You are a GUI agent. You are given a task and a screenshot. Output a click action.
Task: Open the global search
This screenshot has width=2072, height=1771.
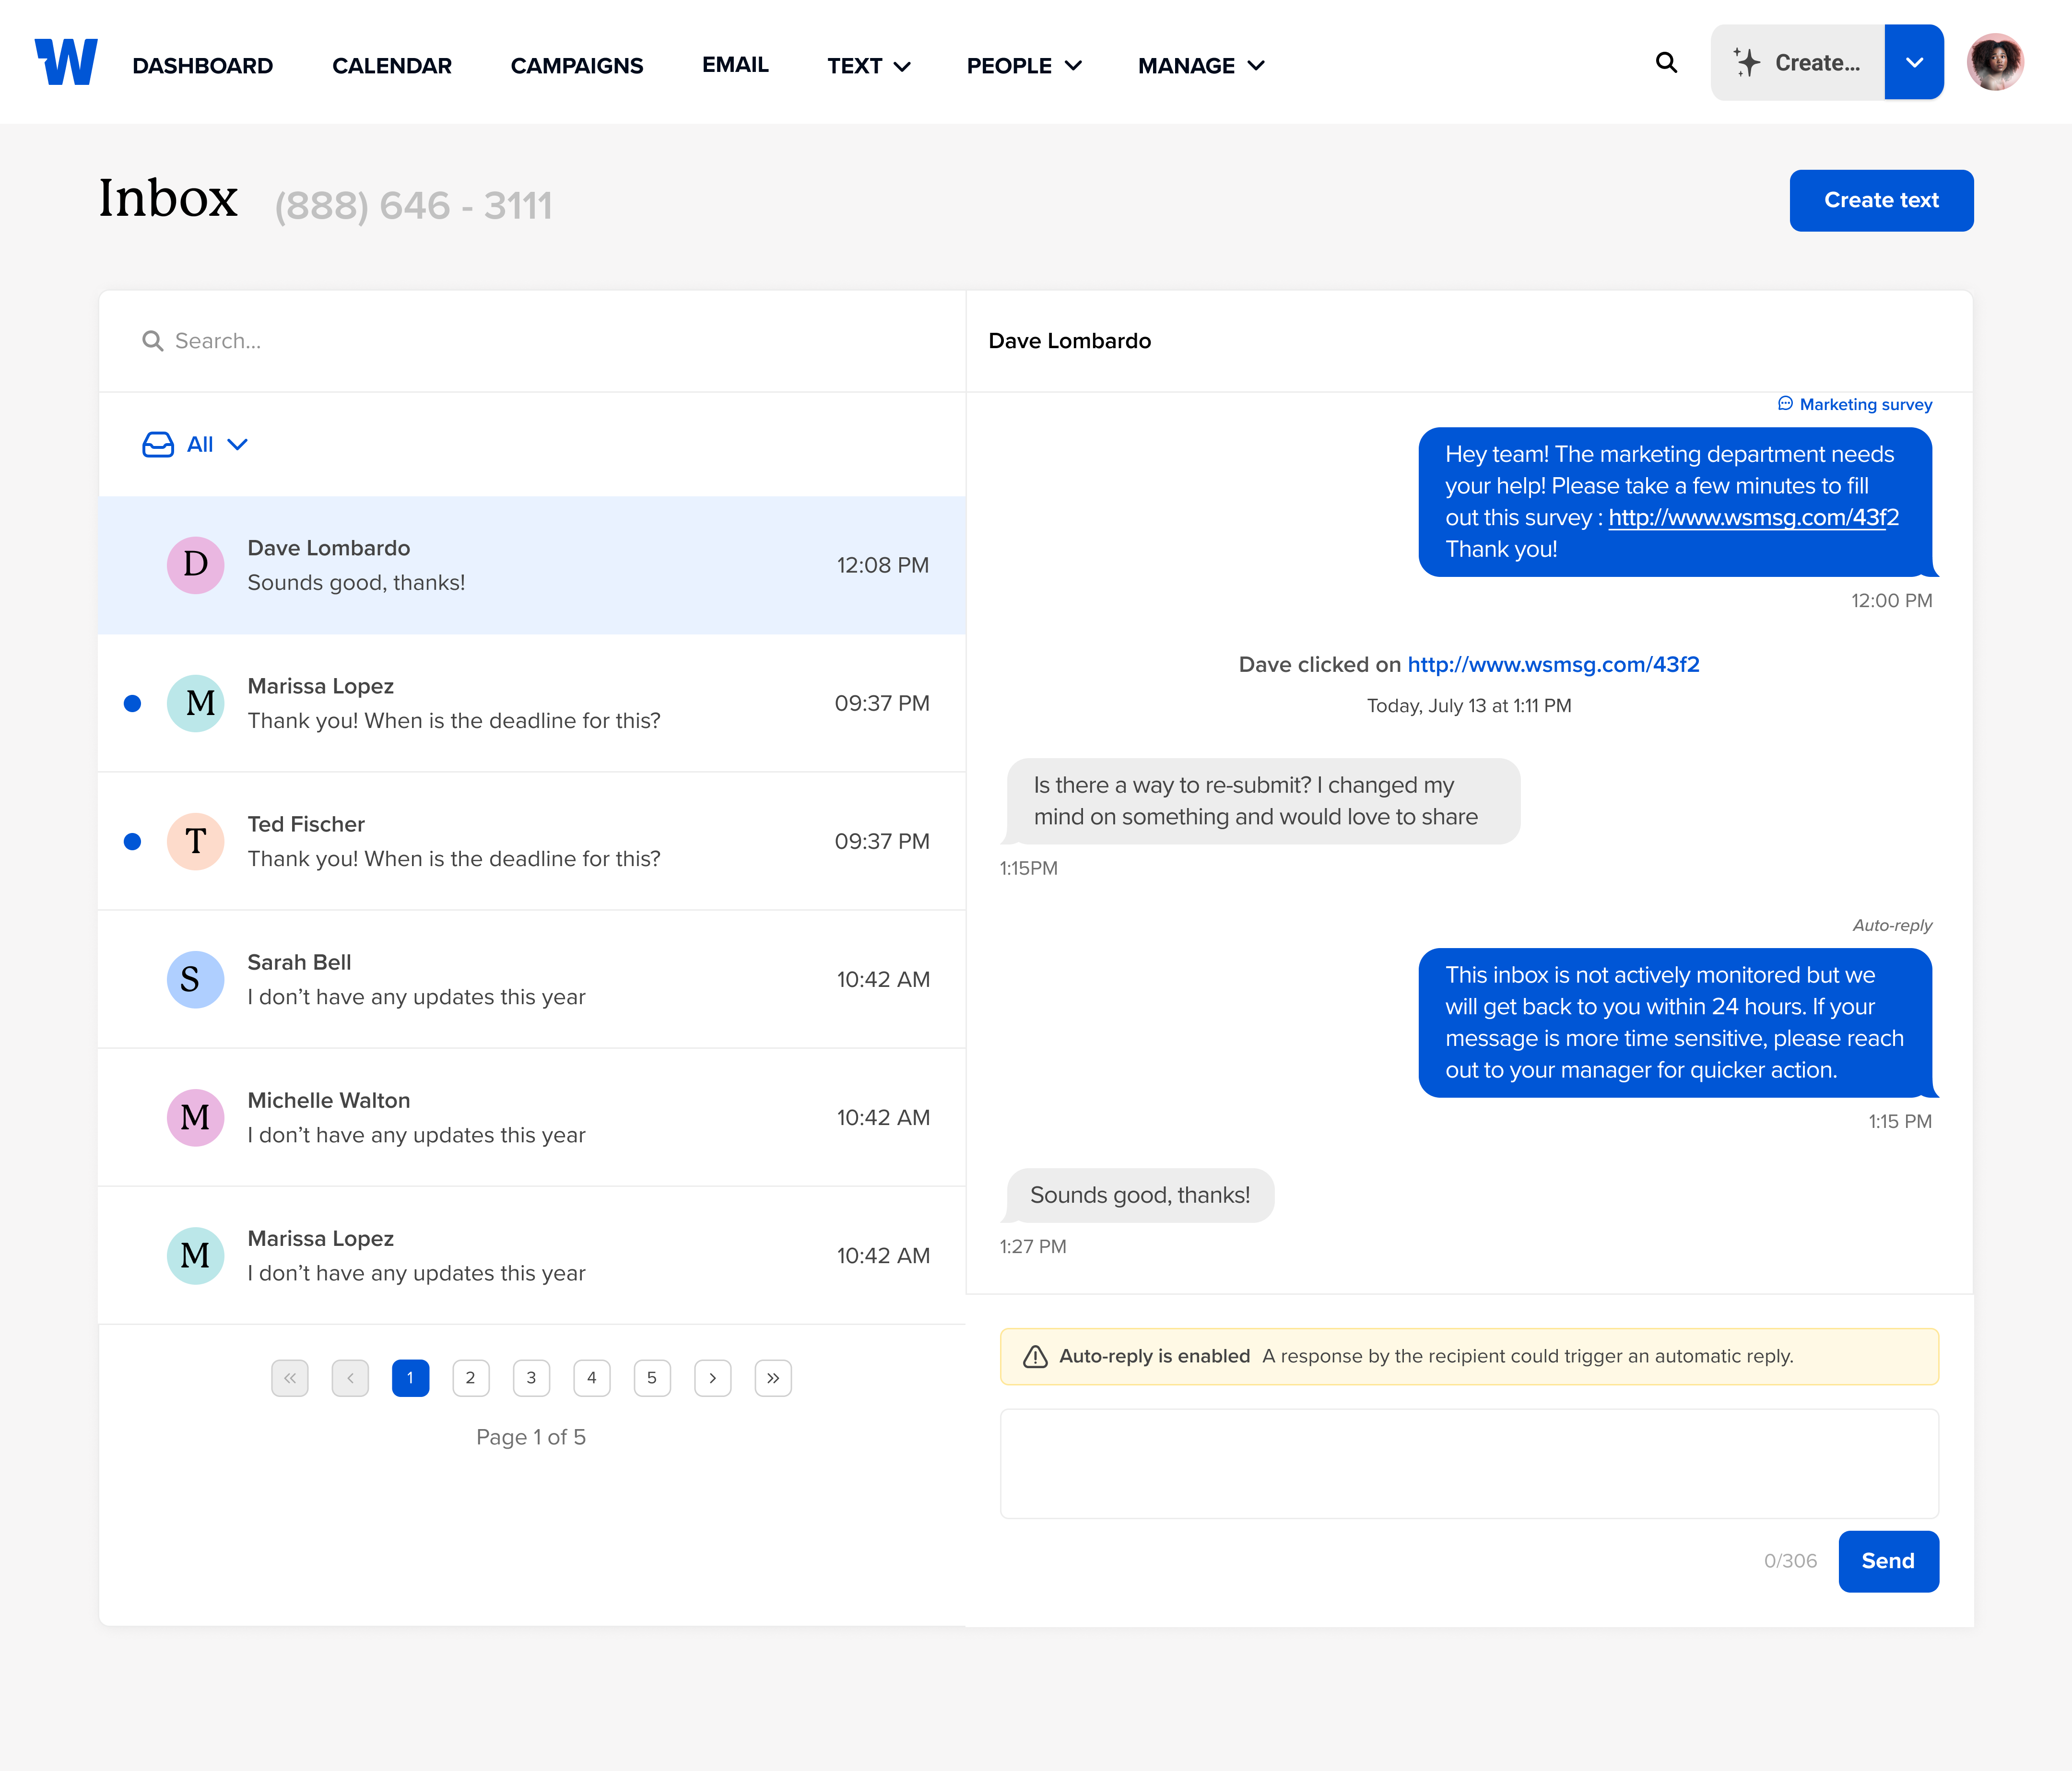(x=1666, y=62)
